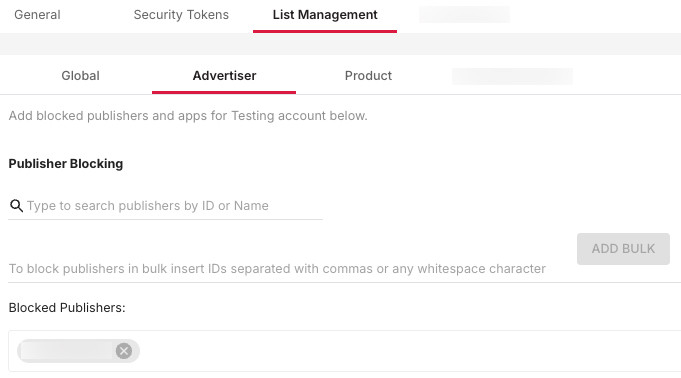Open the General tab
Image resolution: width=681 pixels, height=378 pixels.
pos(37,15)
